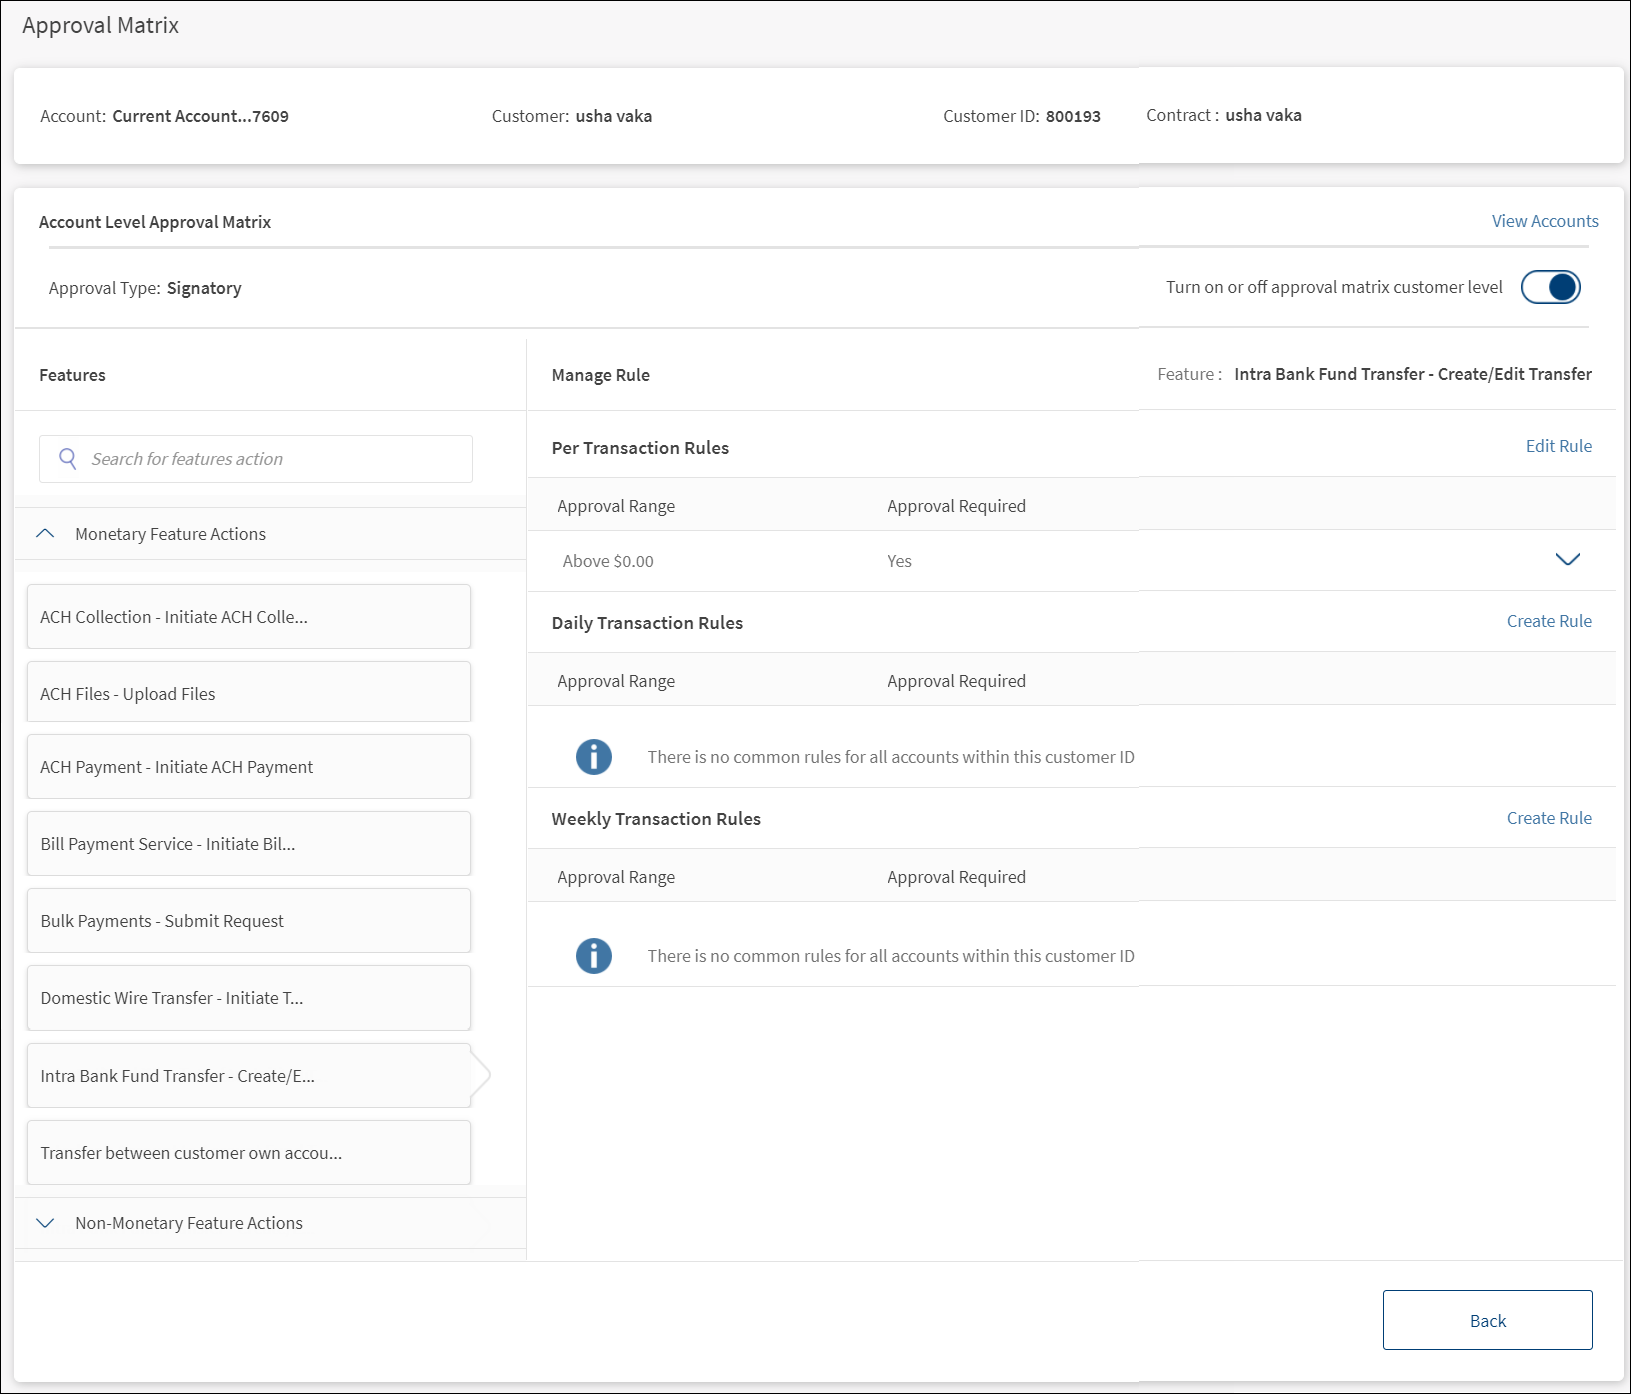The width and height of the screenshot is (1631, 1394).
Task: Click the search magnifier icon
Action: pos(68,459)
